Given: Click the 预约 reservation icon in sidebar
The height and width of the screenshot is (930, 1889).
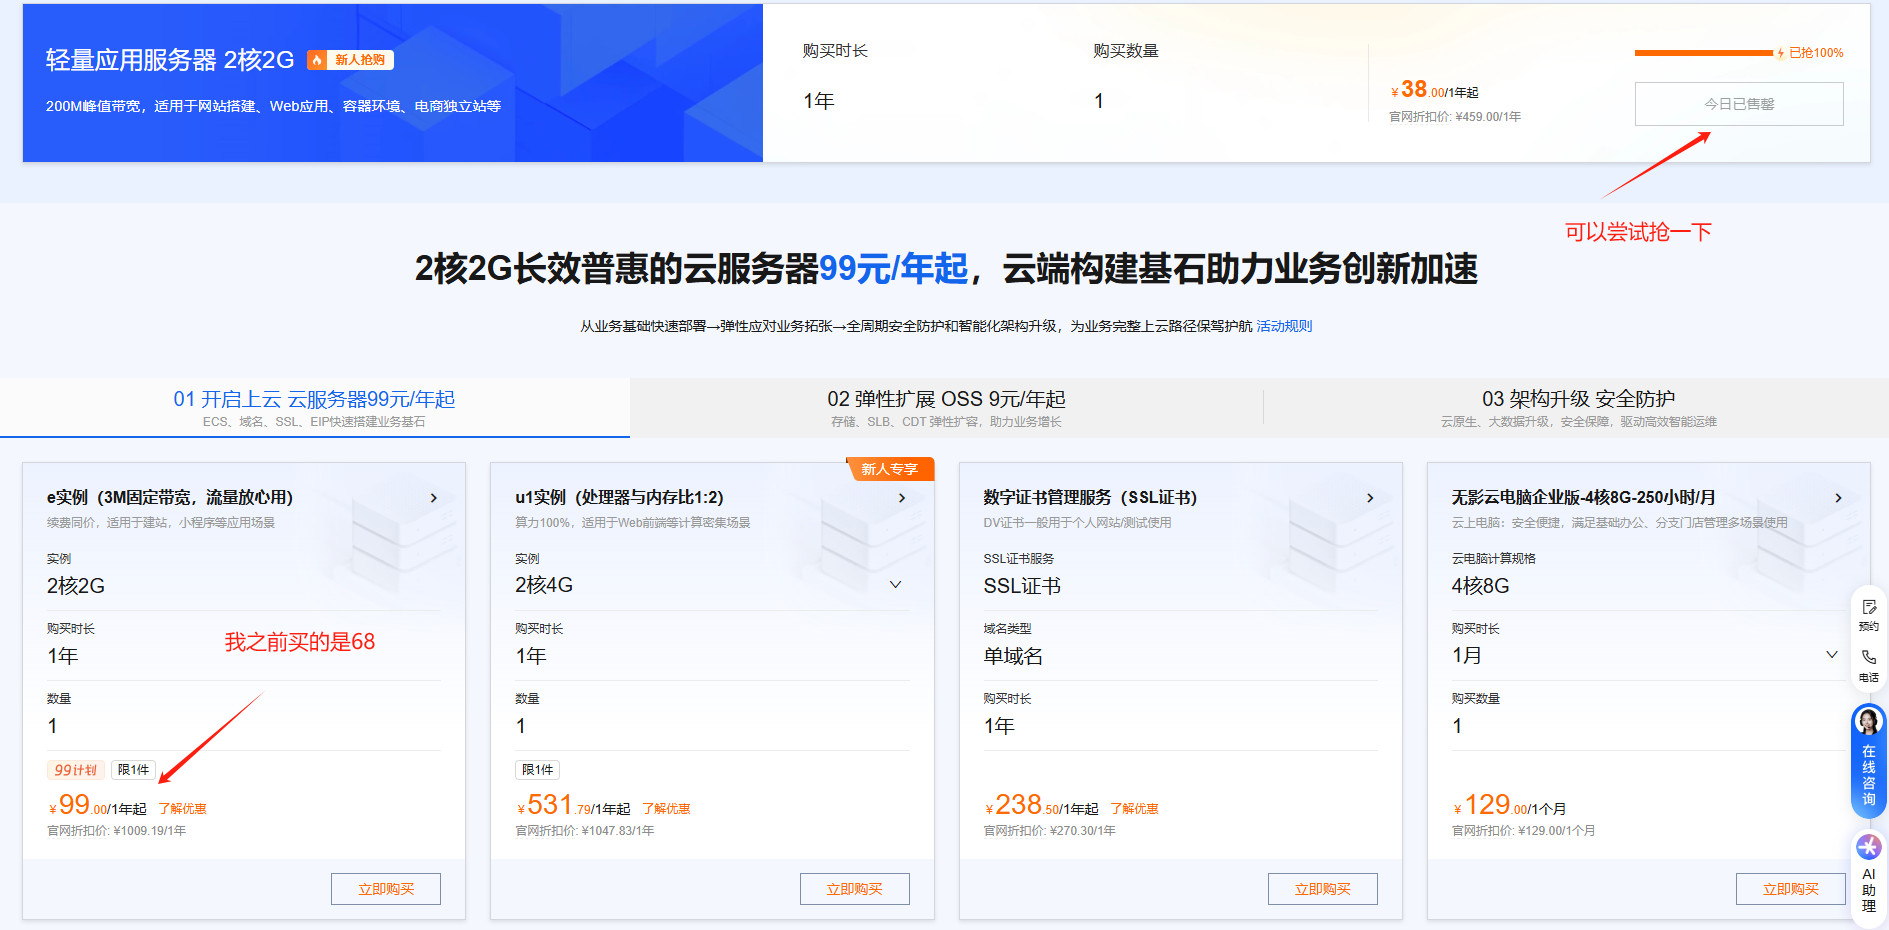Looking at the screenshot, I should point(1868,614).
